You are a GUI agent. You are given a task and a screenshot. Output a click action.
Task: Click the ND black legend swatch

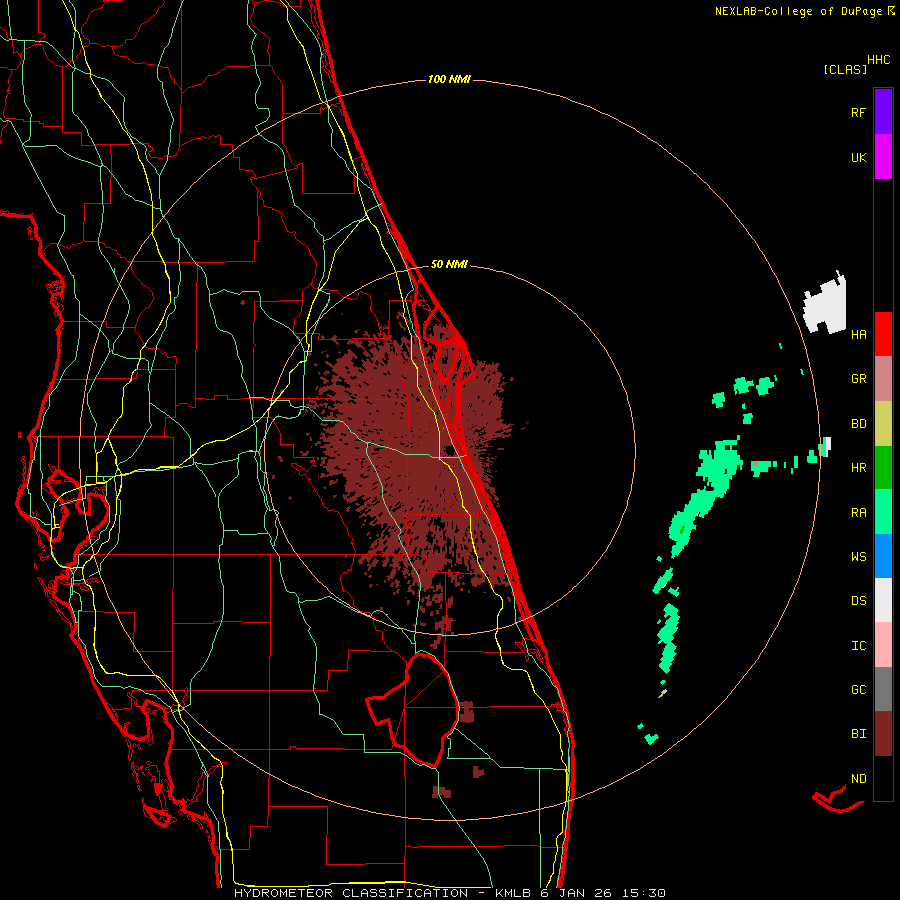click(883, 778)
